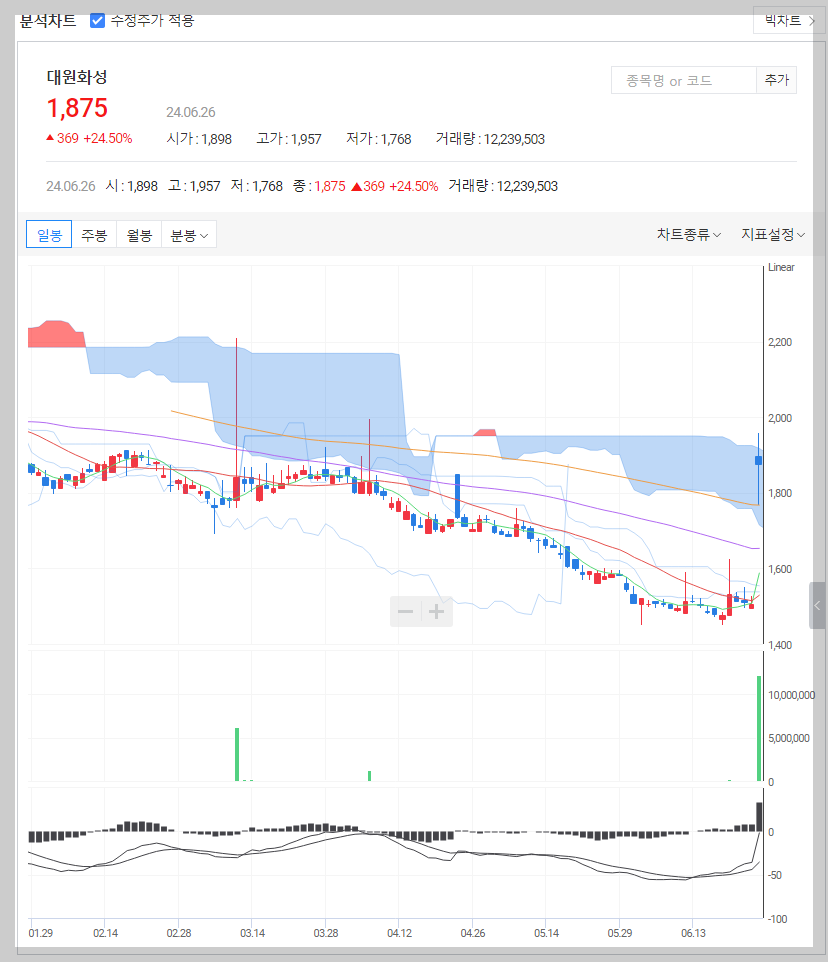Image resolution: width=828 pixels, height=962 pixels.
Task: Open the 빅차트 link
Action: (x=790, y=20)
